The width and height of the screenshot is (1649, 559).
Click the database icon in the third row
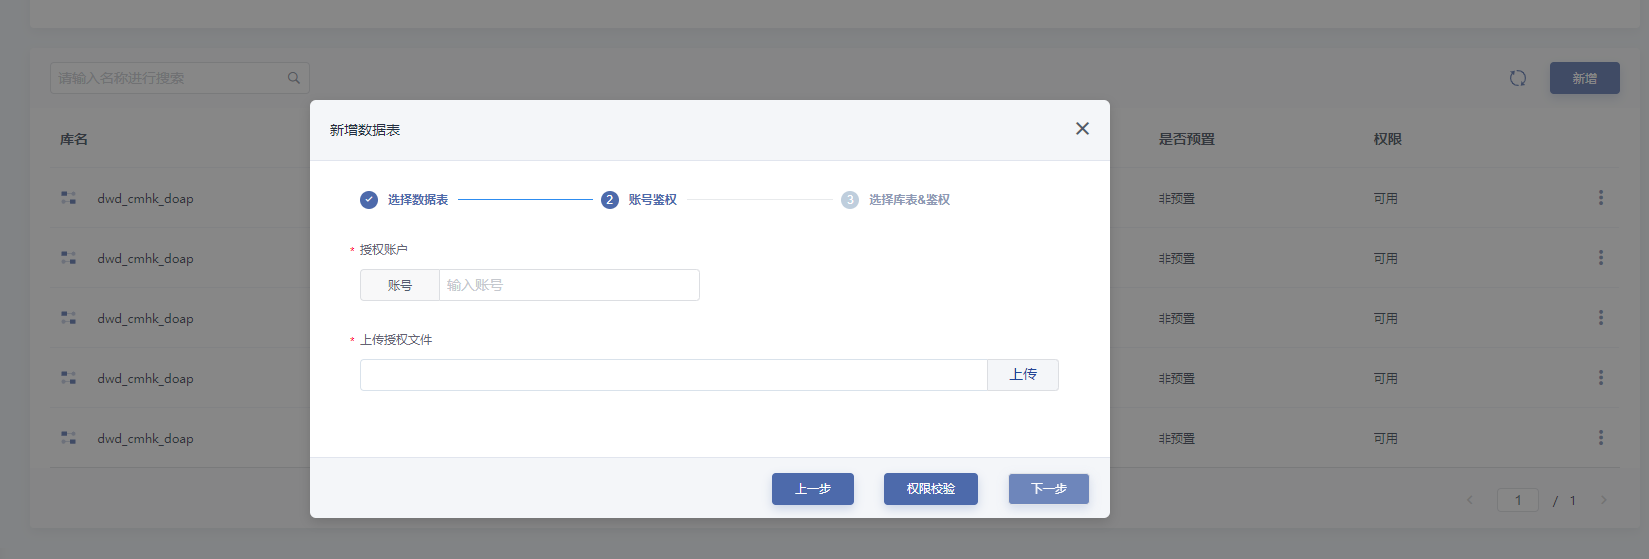tap(68, 318)
